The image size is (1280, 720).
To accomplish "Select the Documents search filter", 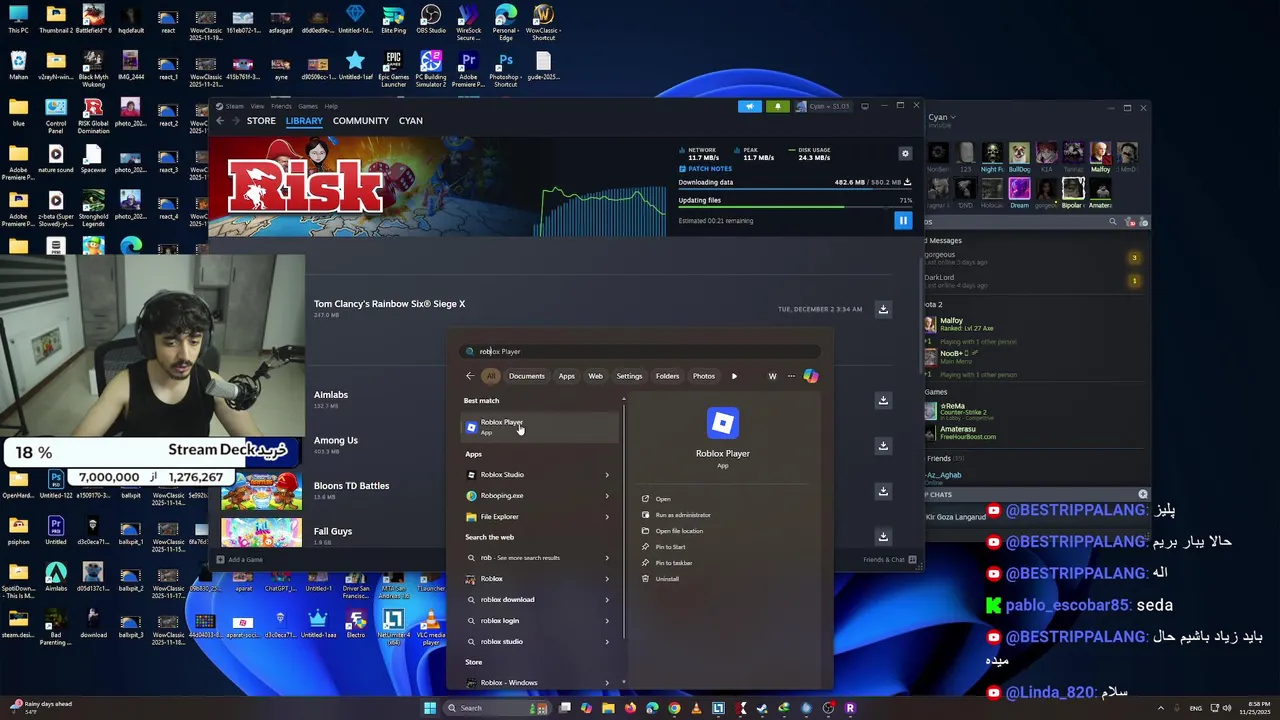I will coord(527,376).
